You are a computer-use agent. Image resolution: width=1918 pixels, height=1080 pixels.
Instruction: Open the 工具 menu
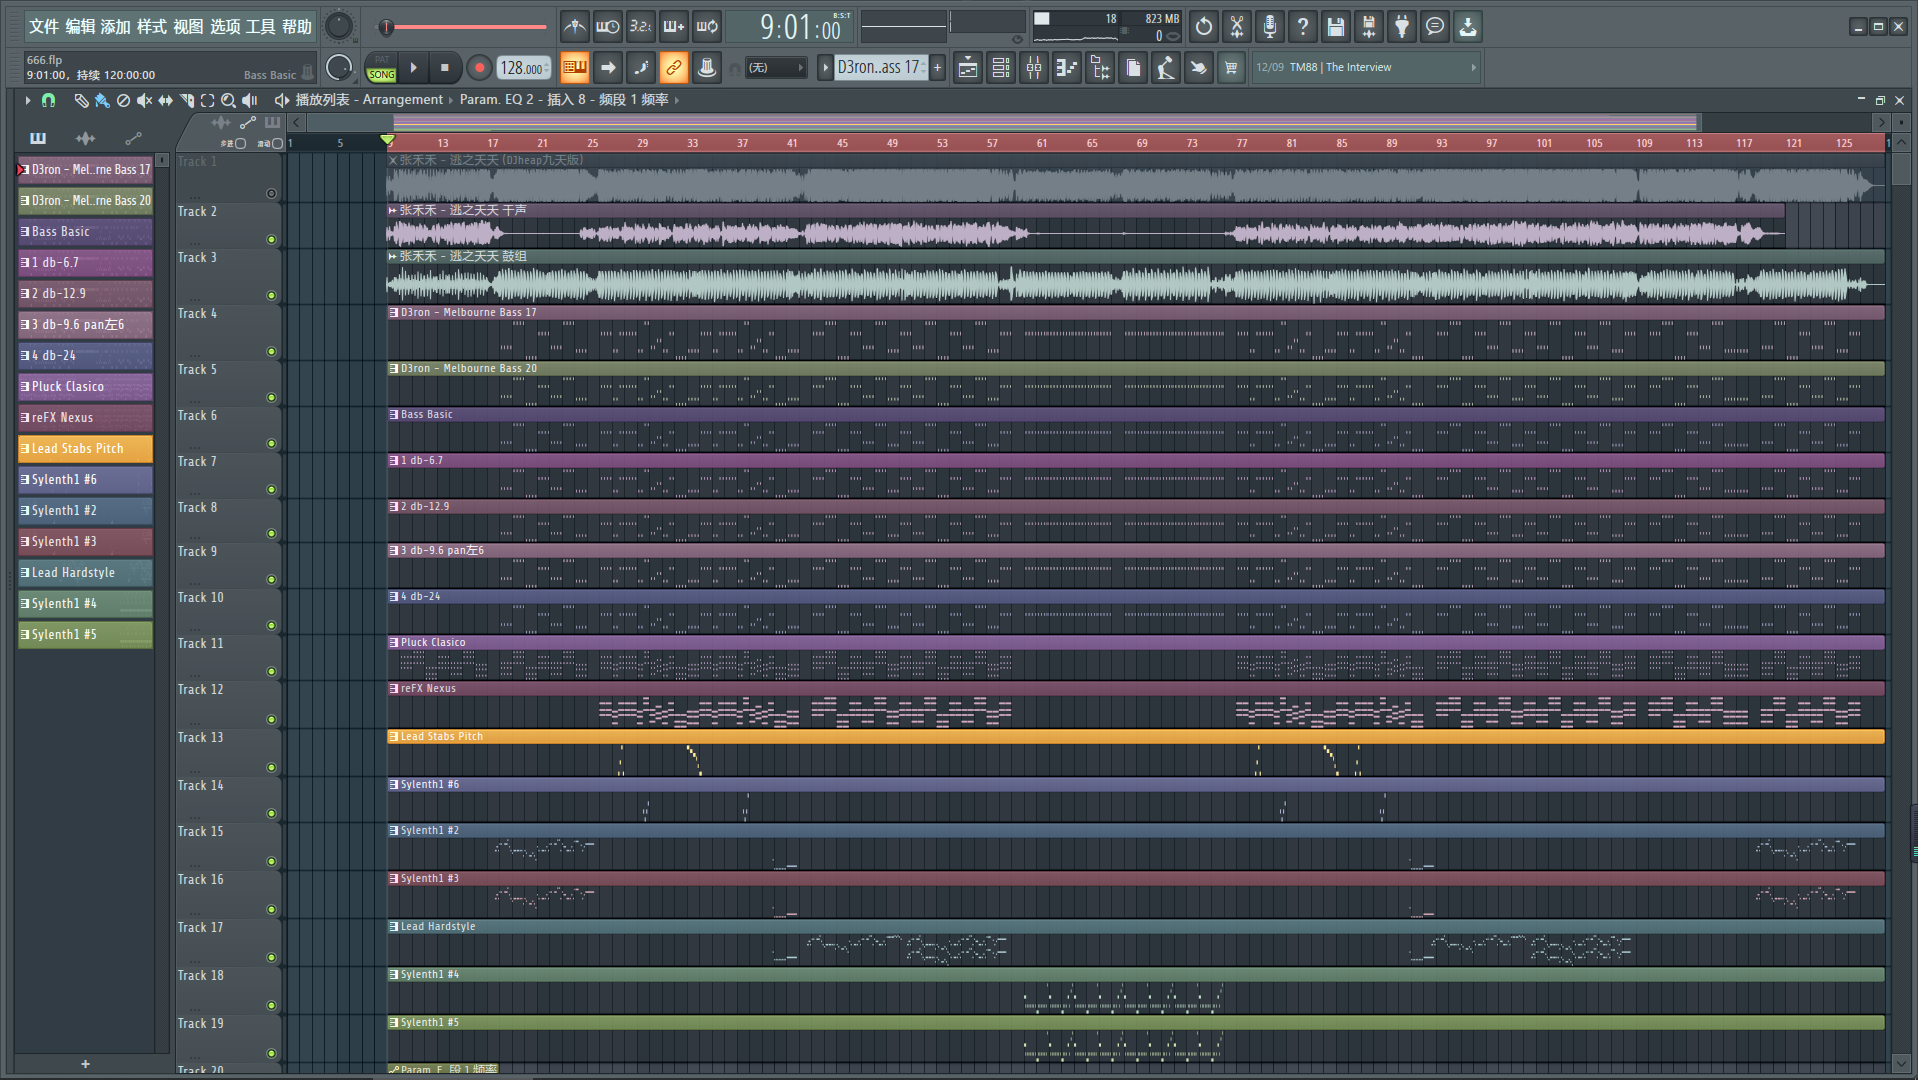260,27
